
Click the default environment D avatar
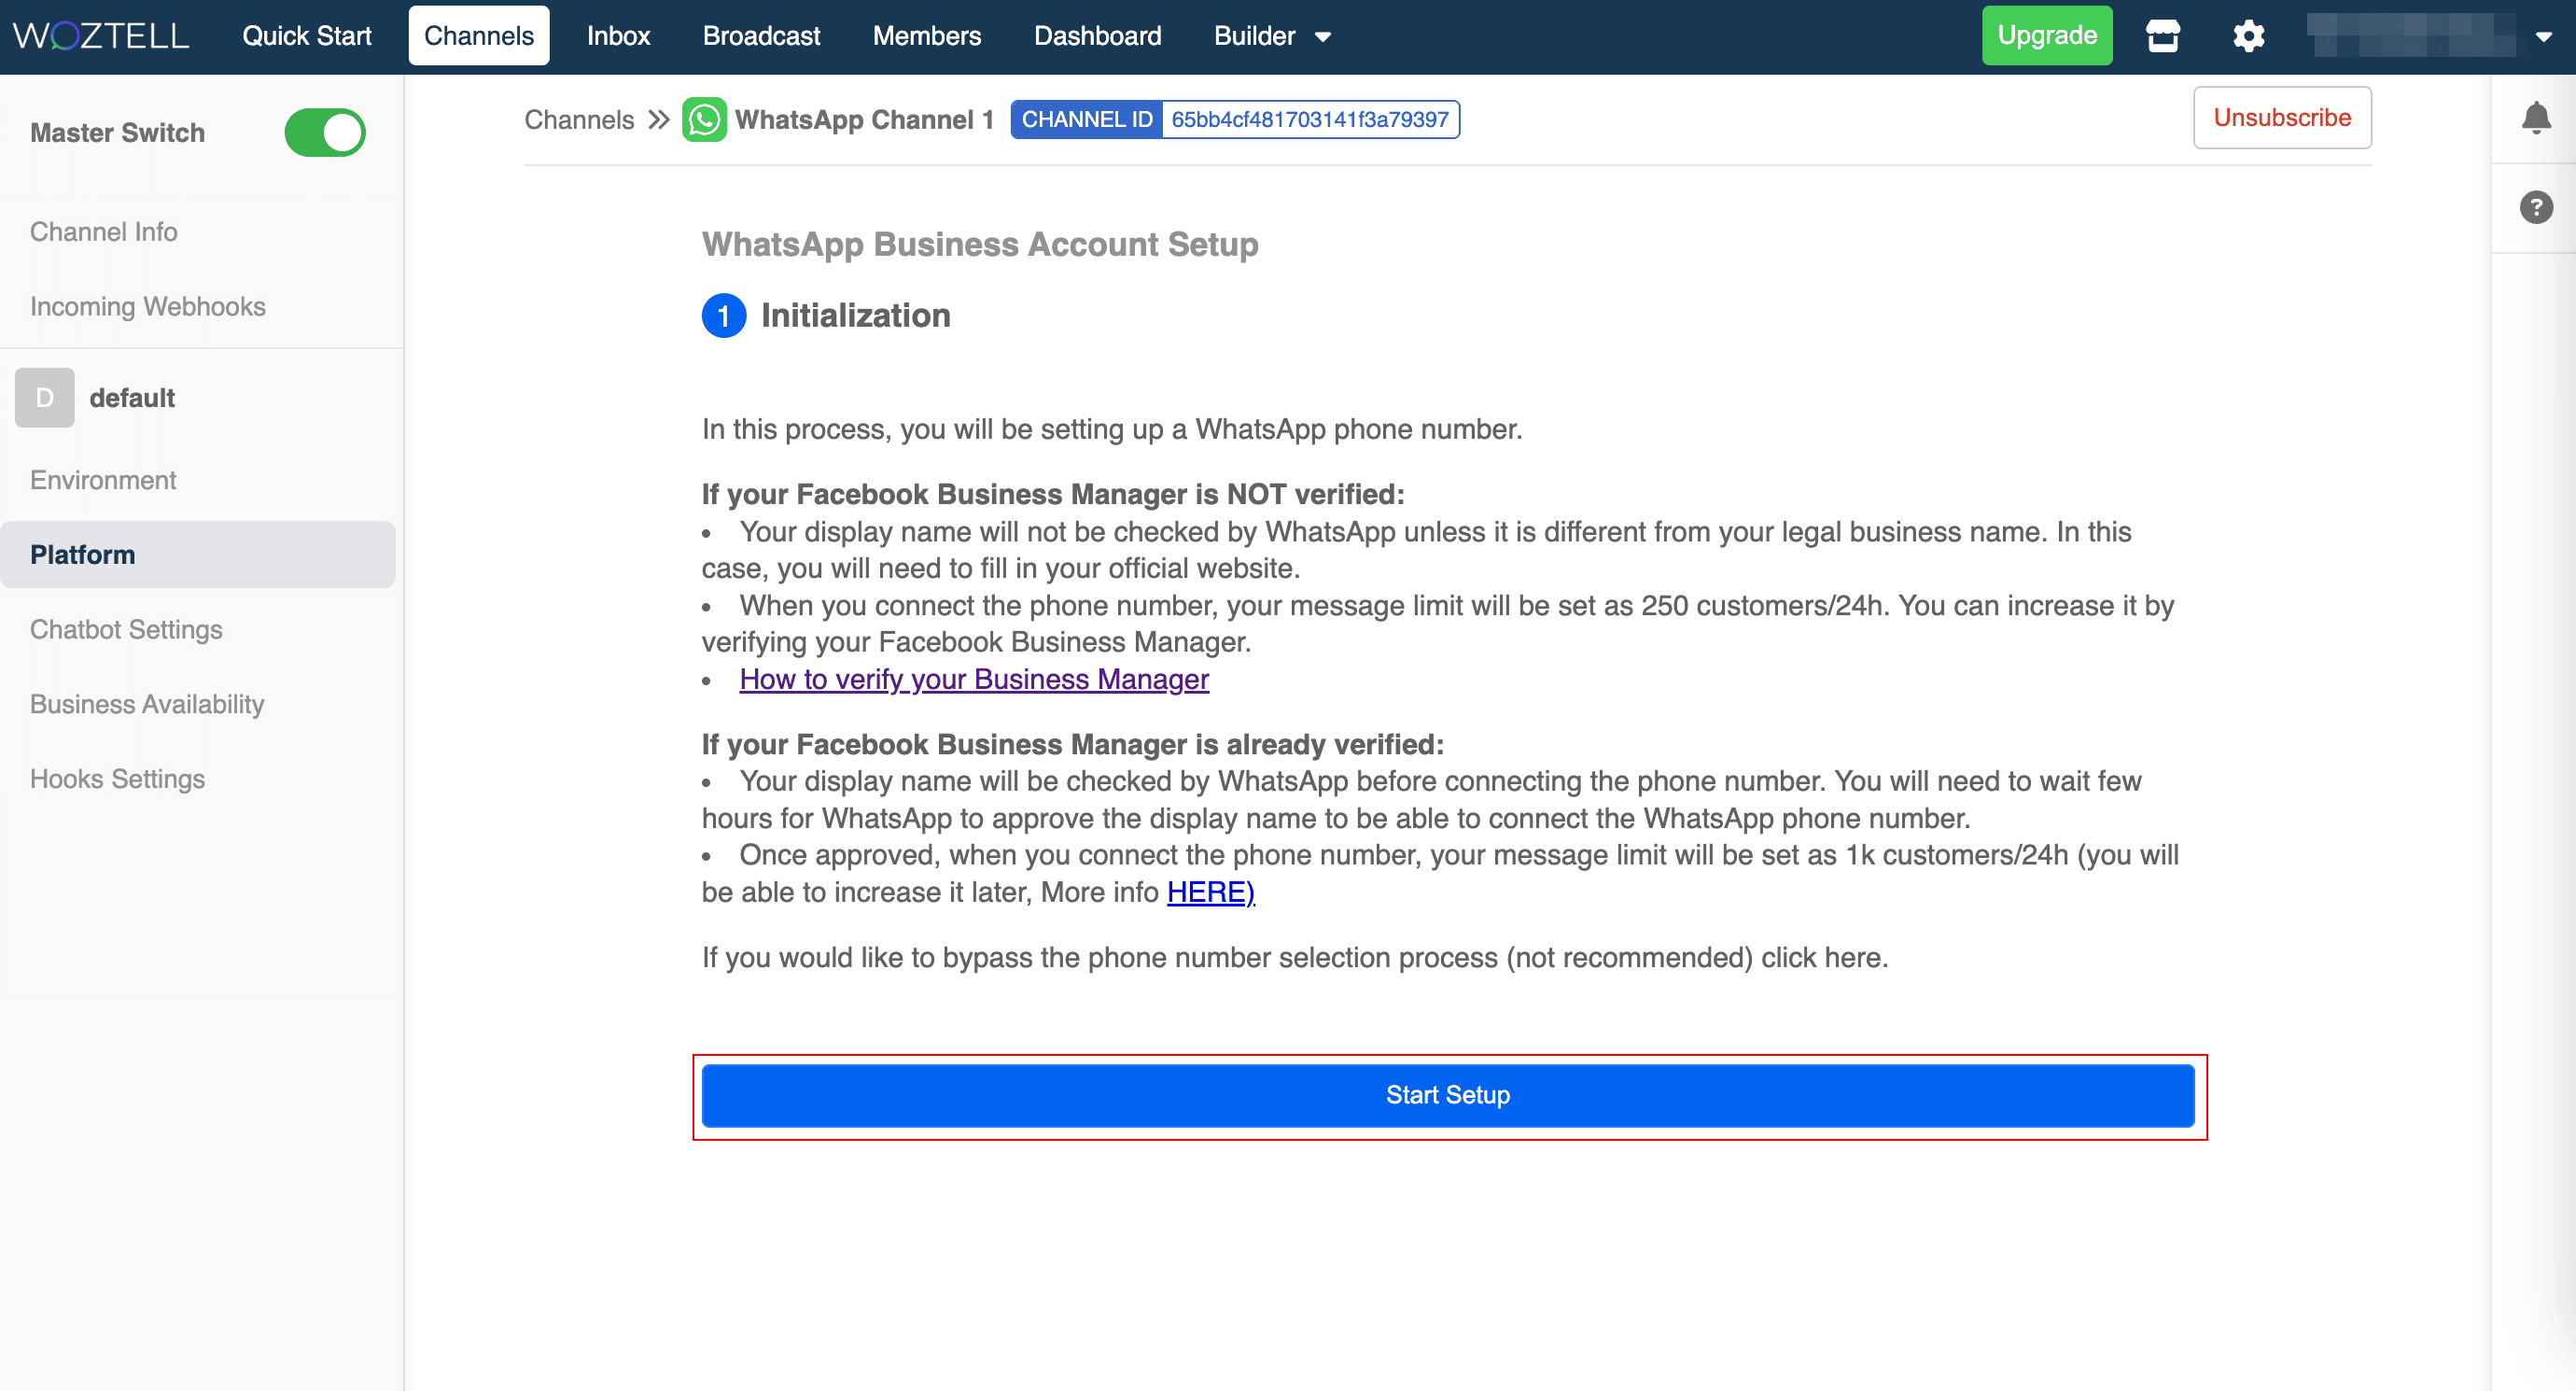[44, 398]
